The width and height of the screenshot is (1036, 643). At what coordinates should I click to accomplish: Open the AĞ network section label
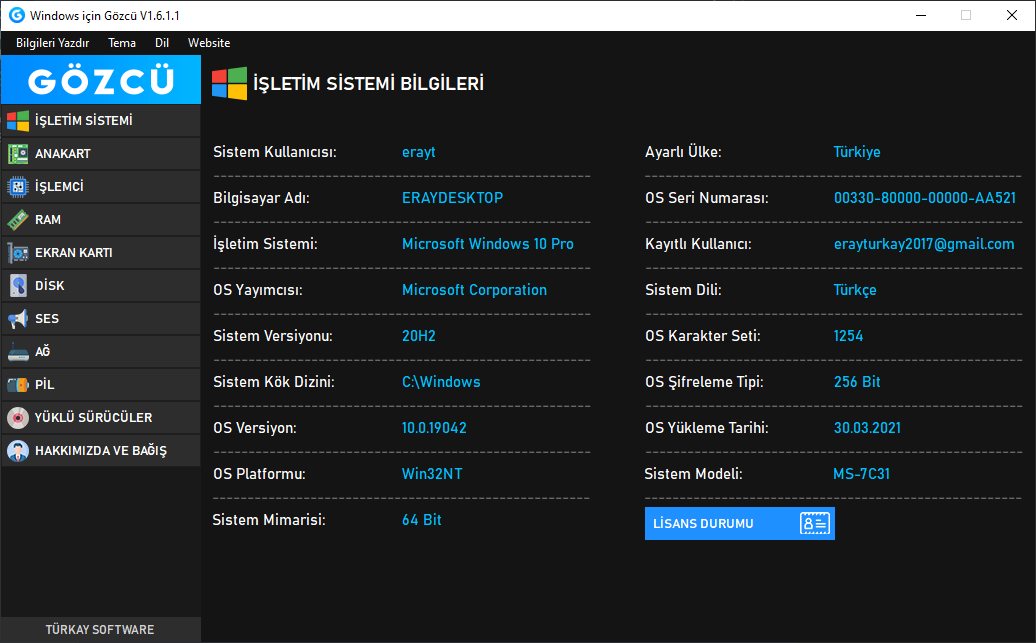[x=42, y=352]
